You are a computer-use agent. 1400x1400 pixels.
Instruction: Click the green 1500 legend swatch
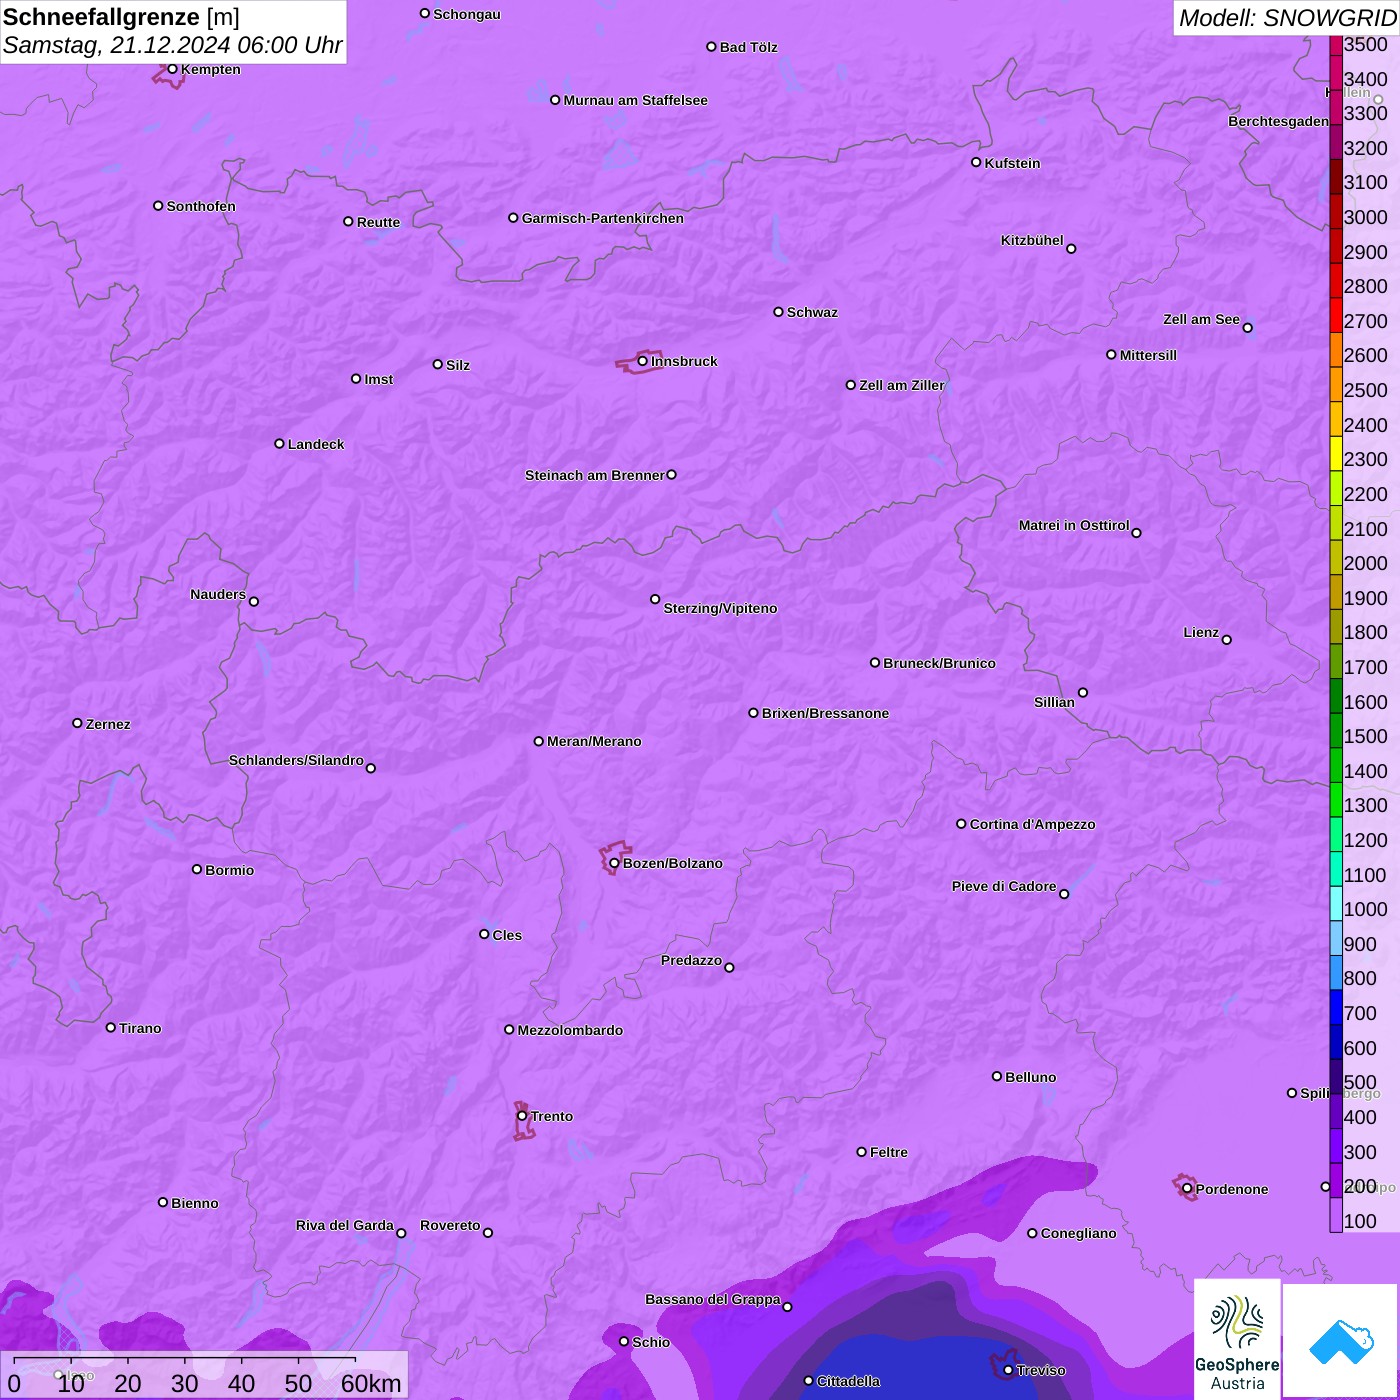click(x=1336, y=730)
